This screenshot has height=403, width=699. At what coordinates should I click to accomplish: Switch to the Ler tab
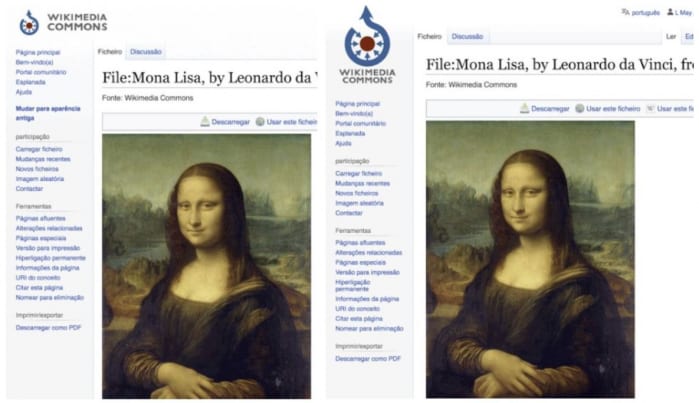[671, 37]
